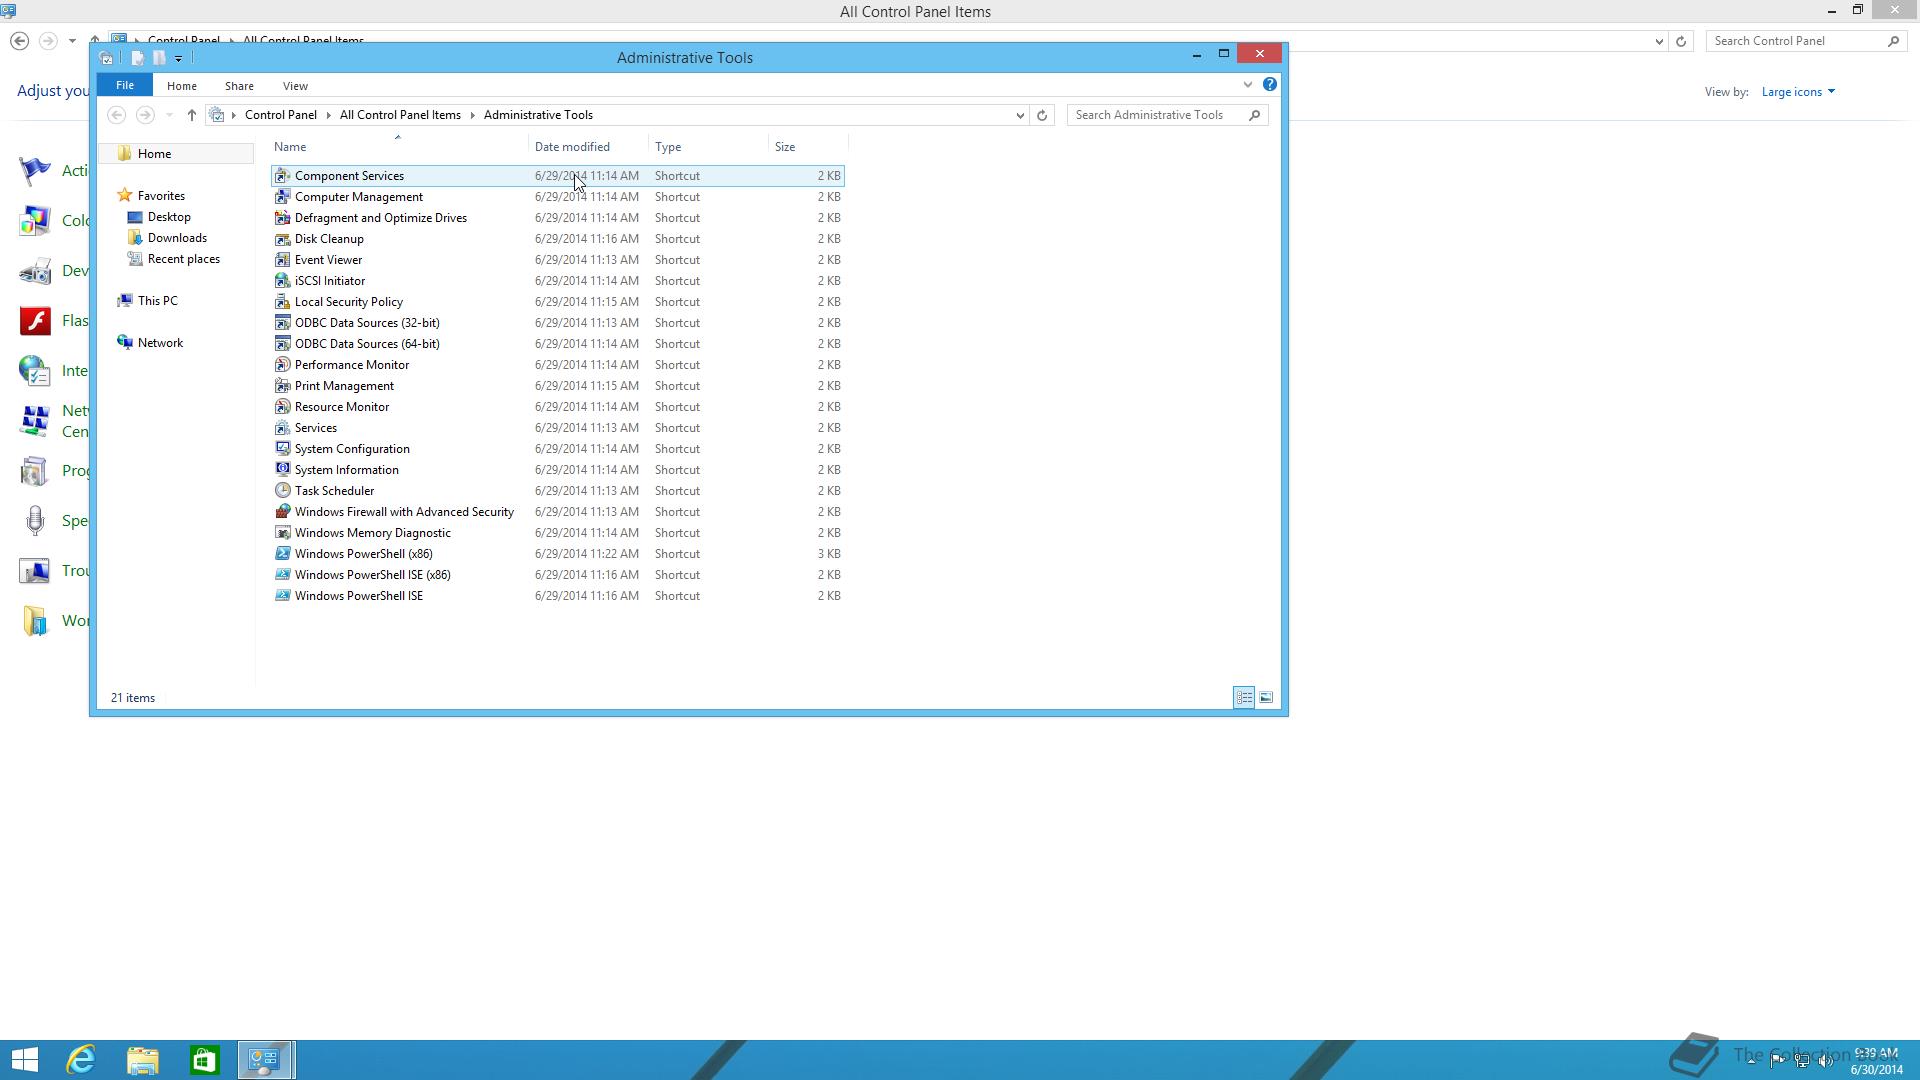Sort the list by Type column

709,147
